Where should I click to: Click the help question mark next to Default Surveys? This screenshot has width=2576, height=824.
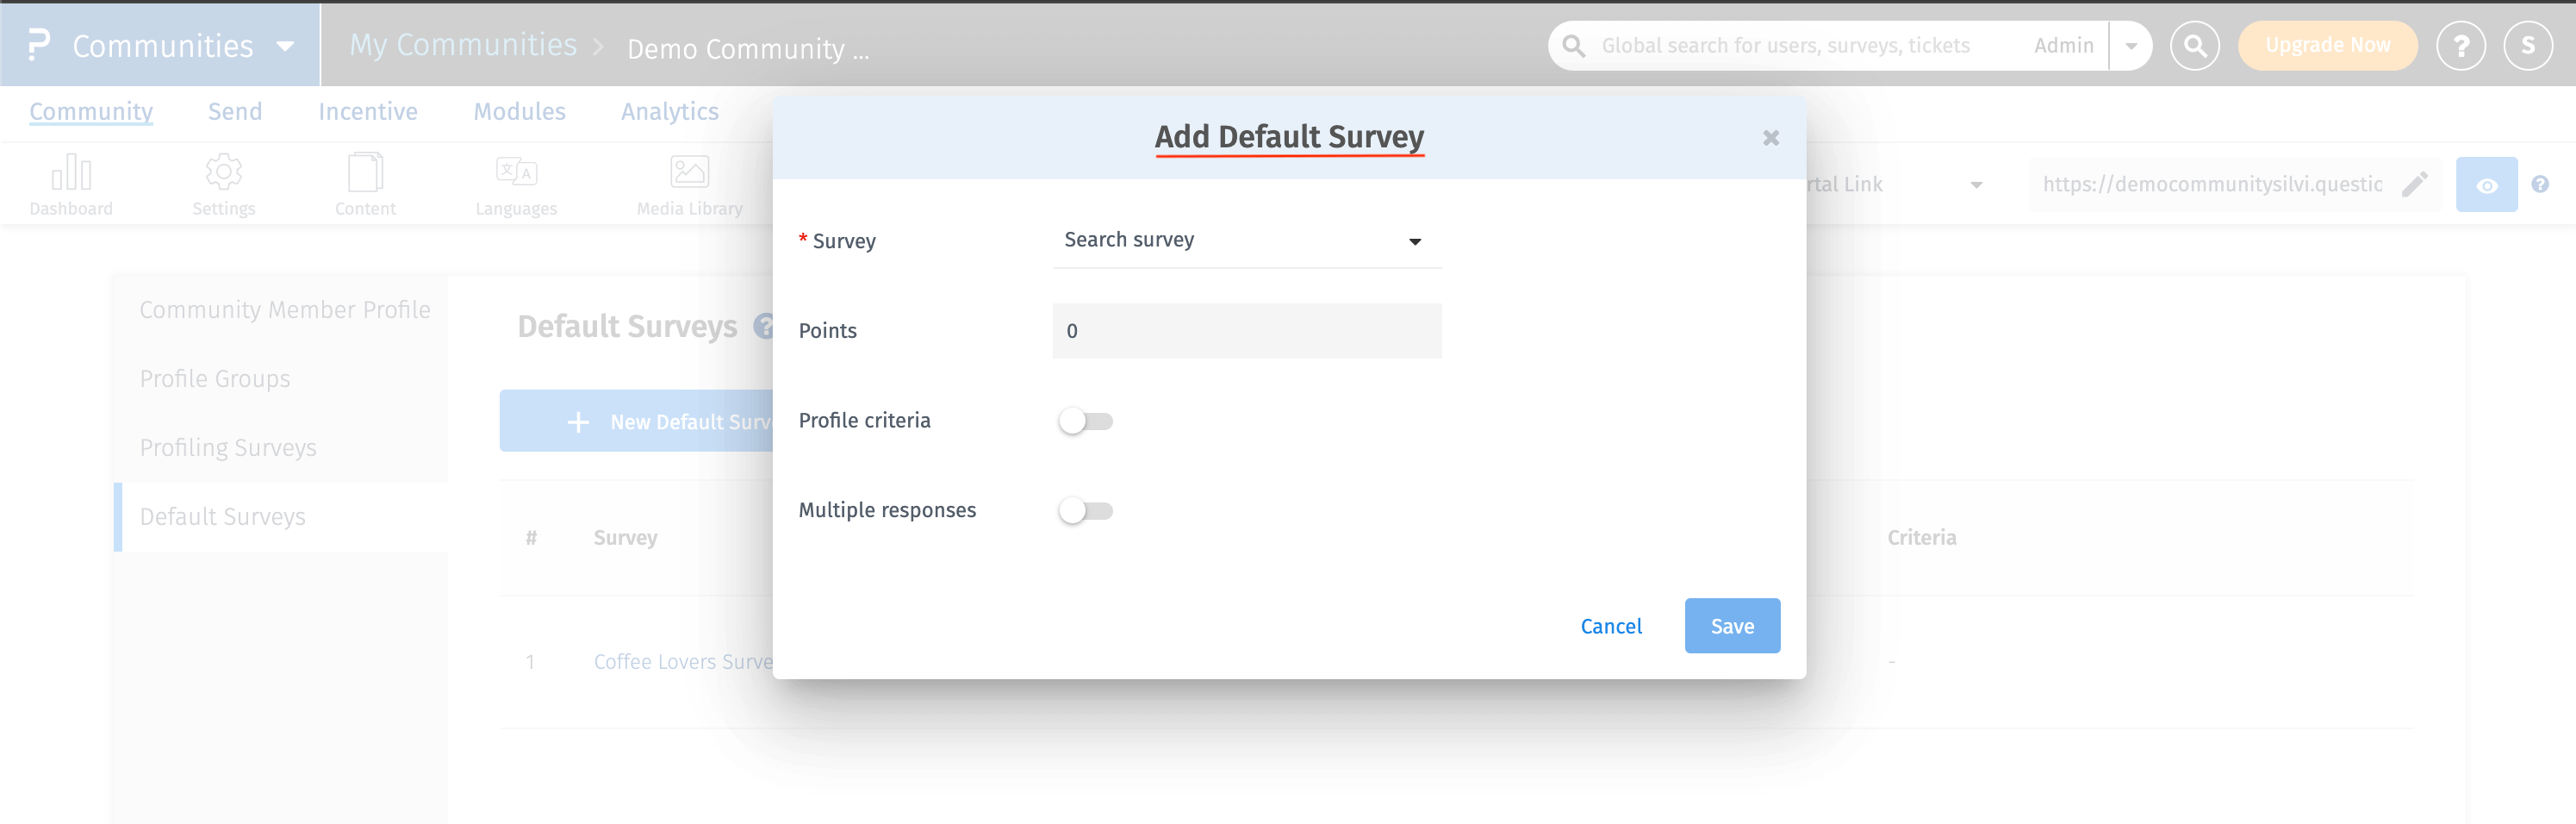click(764, 326)
